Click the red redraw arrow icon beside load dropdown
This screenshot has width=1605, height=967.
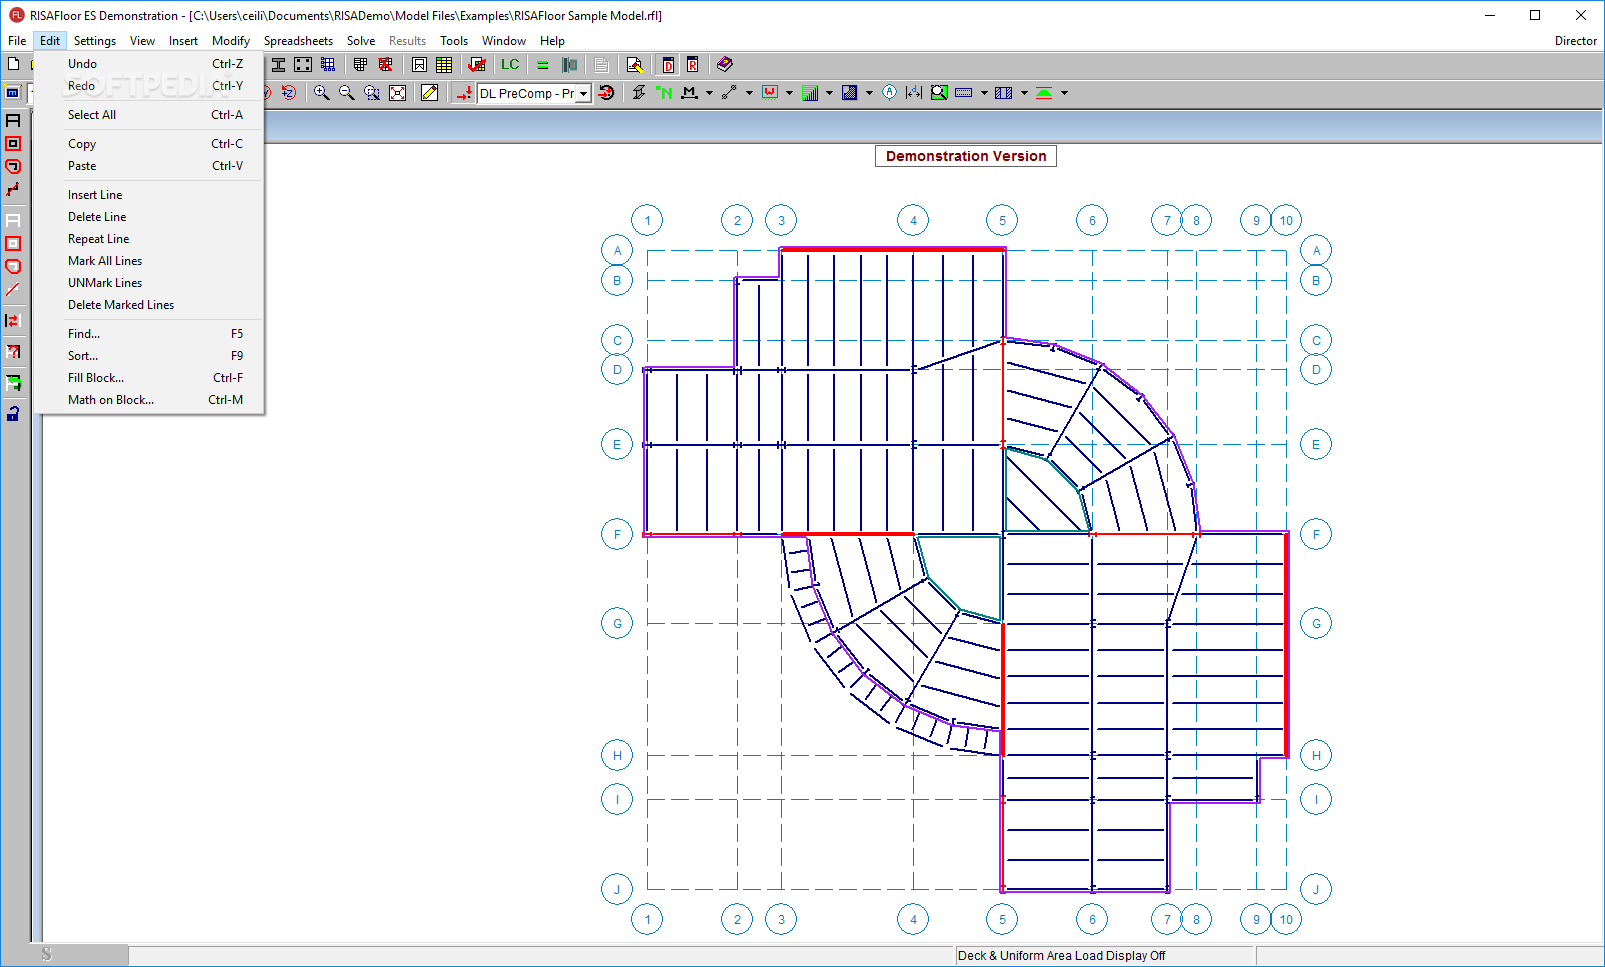607,93
